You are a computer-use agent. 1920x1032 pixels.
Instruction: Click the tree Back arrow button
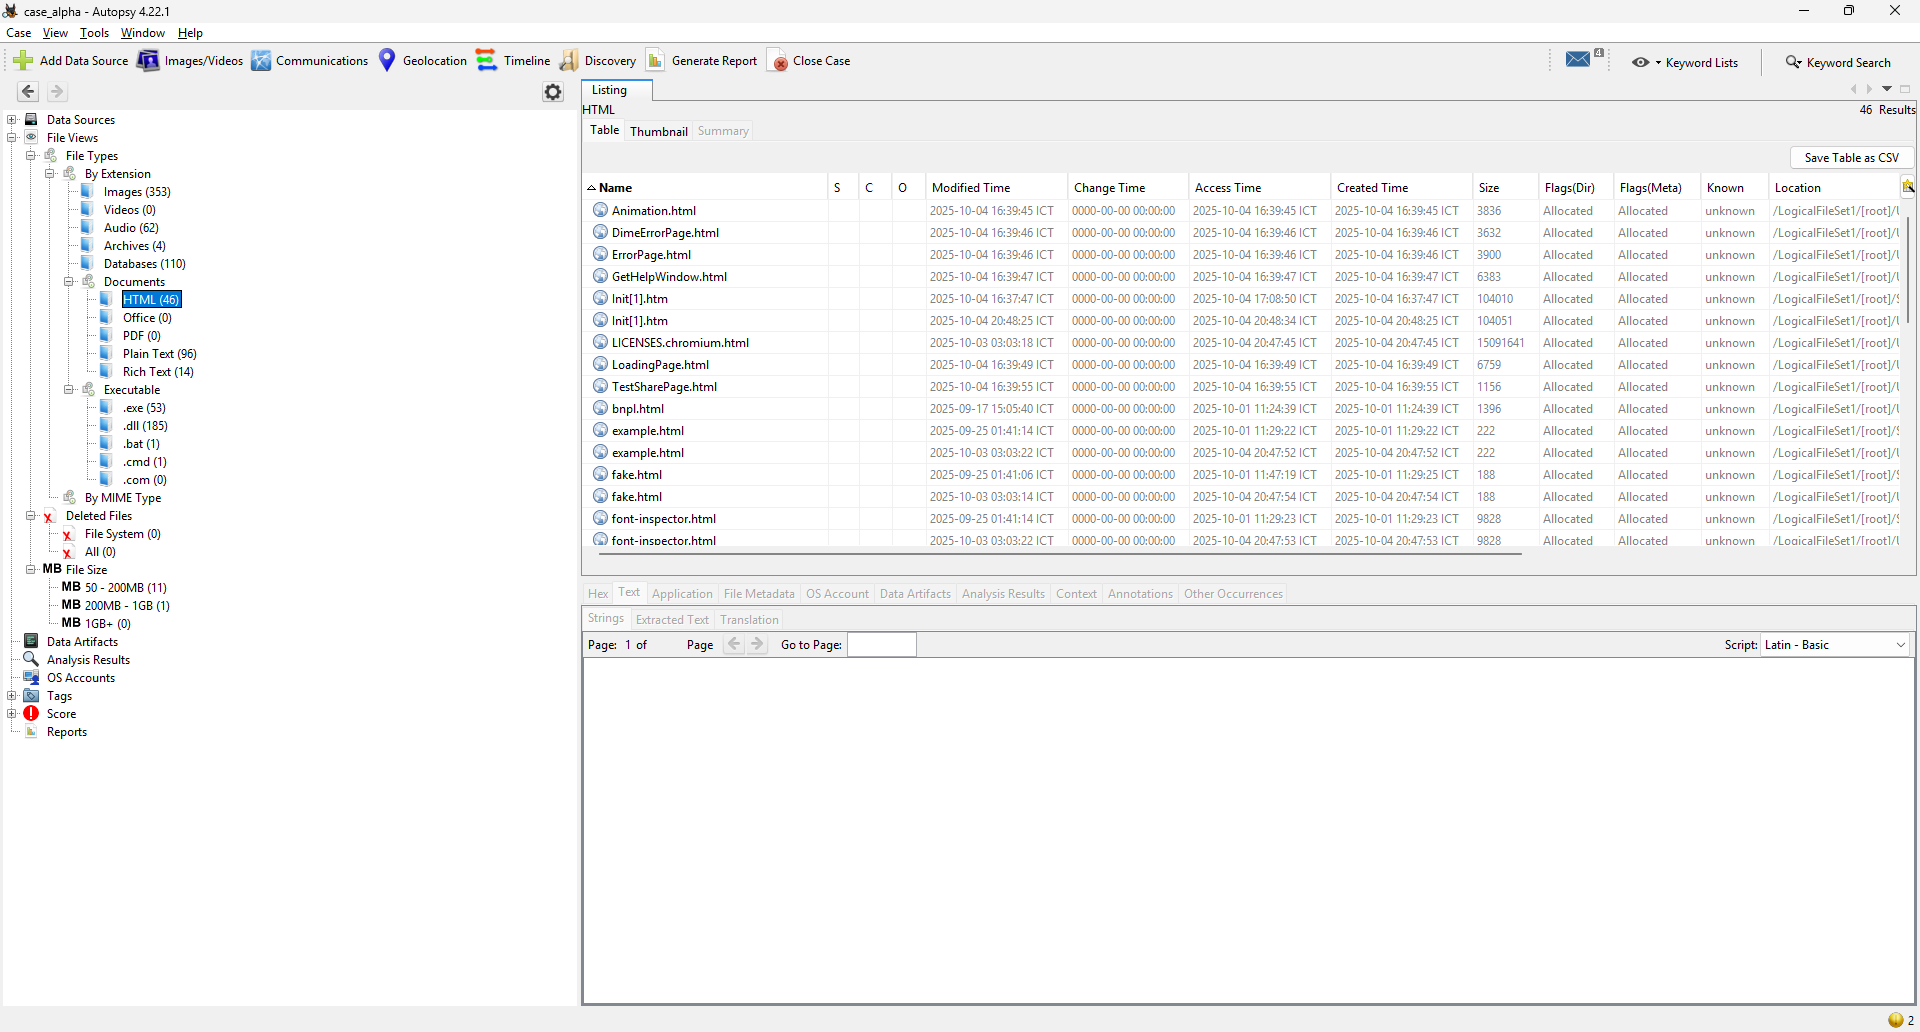[x=28, y=92]
